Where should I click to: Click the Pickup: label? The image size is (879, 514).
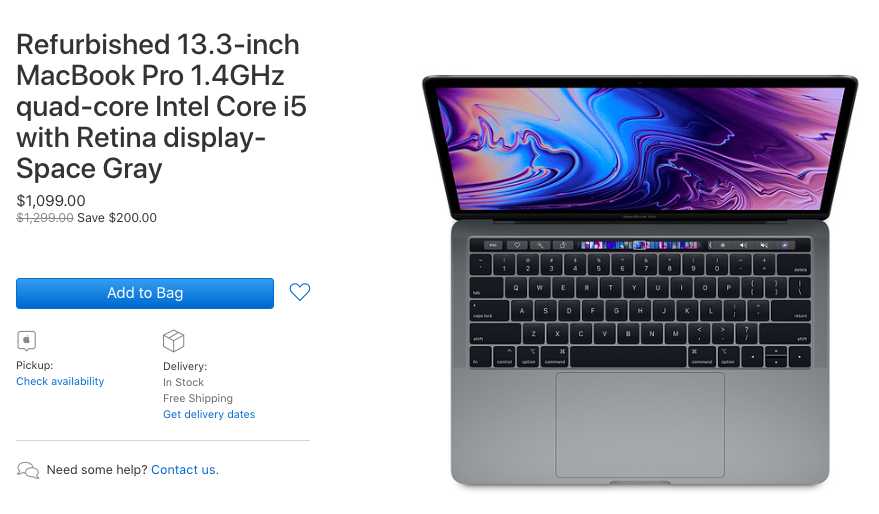coord(35,365)
